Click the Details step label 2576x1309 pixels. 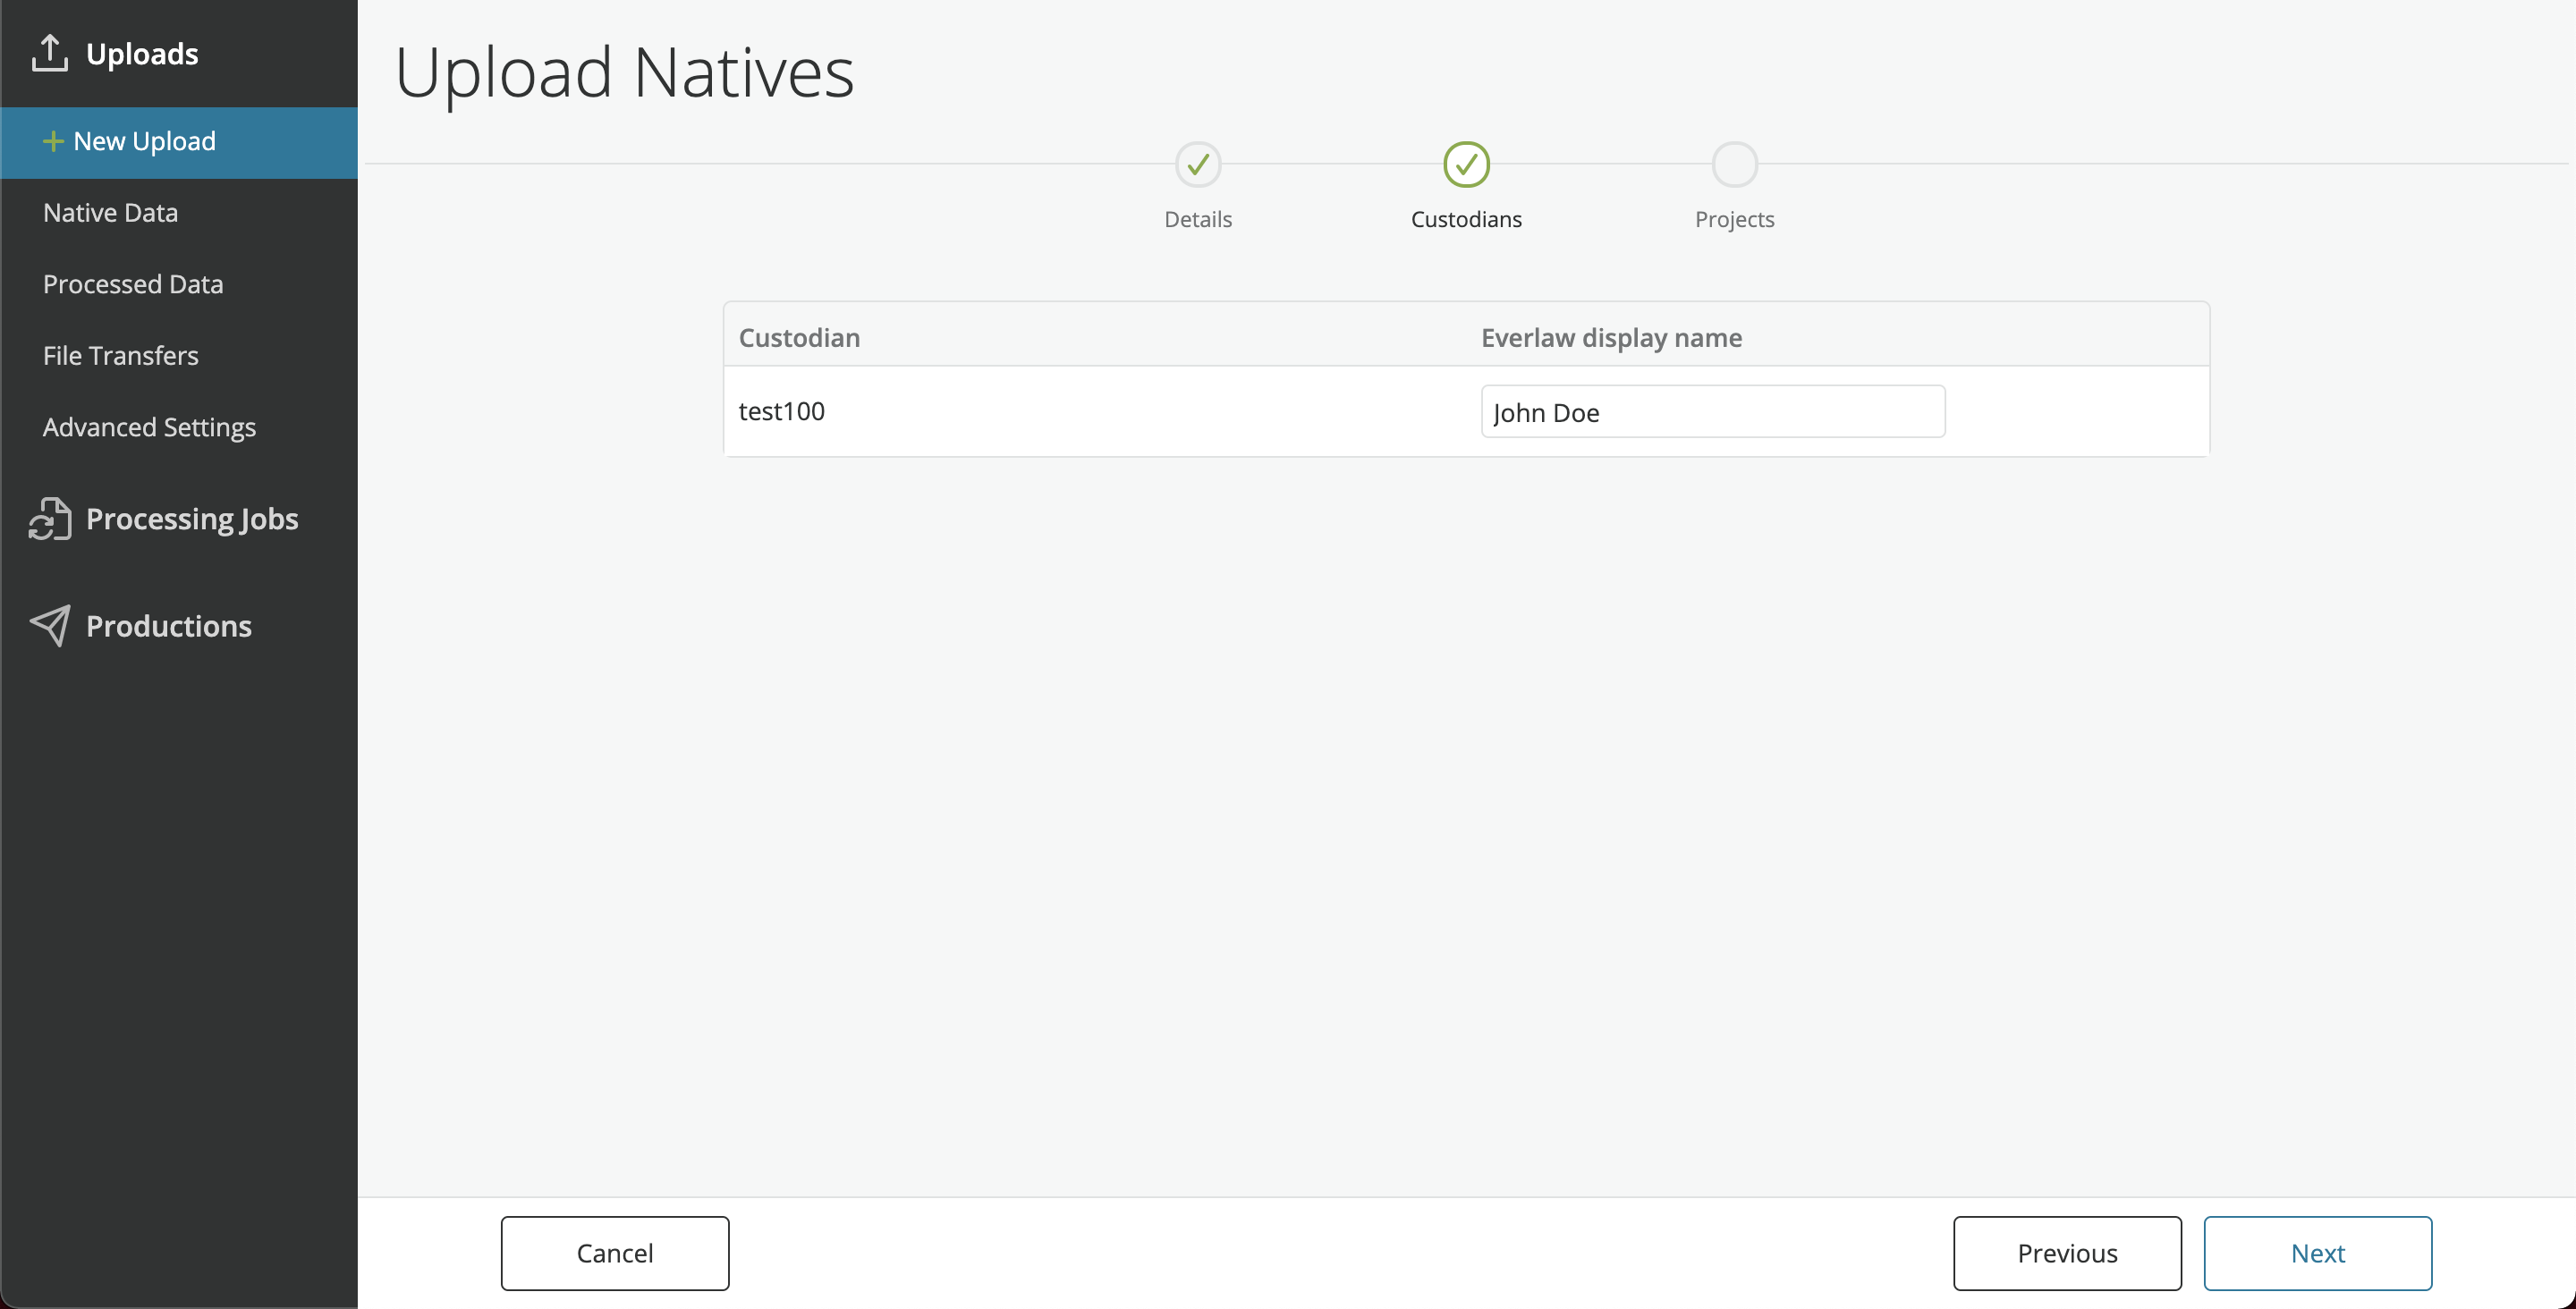(x=1198, y=220)
